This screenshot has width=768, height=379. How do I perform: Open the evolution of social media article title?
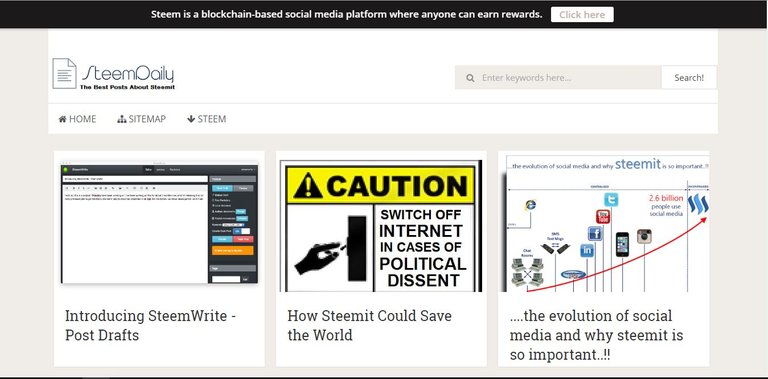(597, 335)
